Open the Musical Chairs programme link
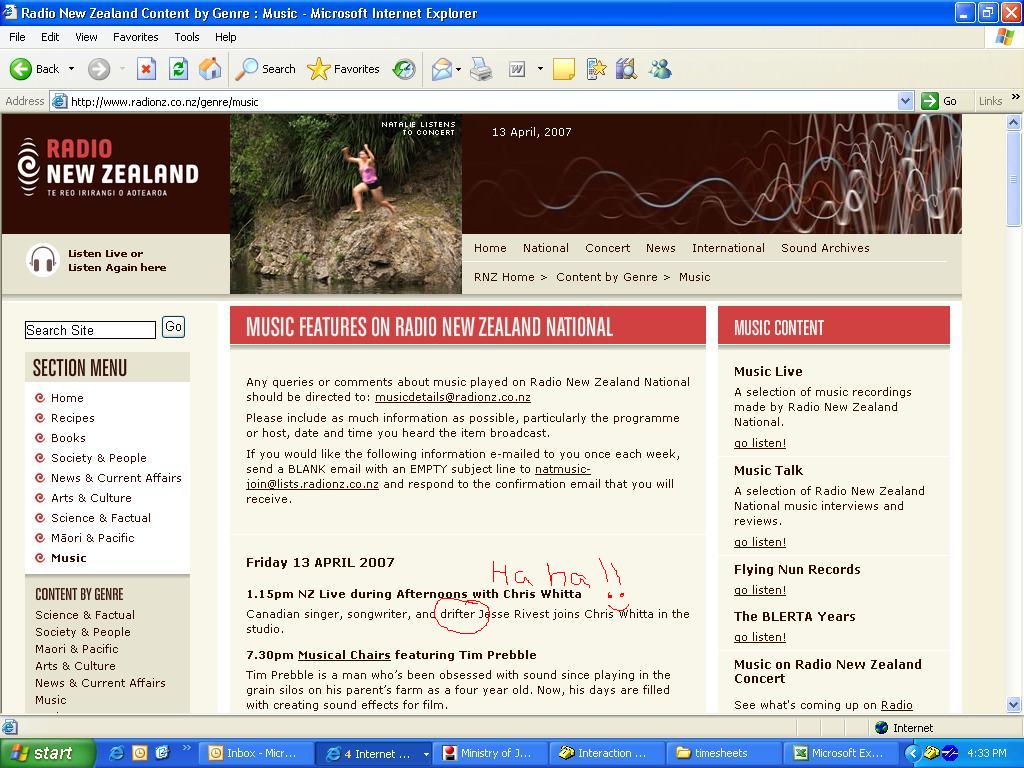Viewport: 1024px width, 768px height. [x=344, y=655]
